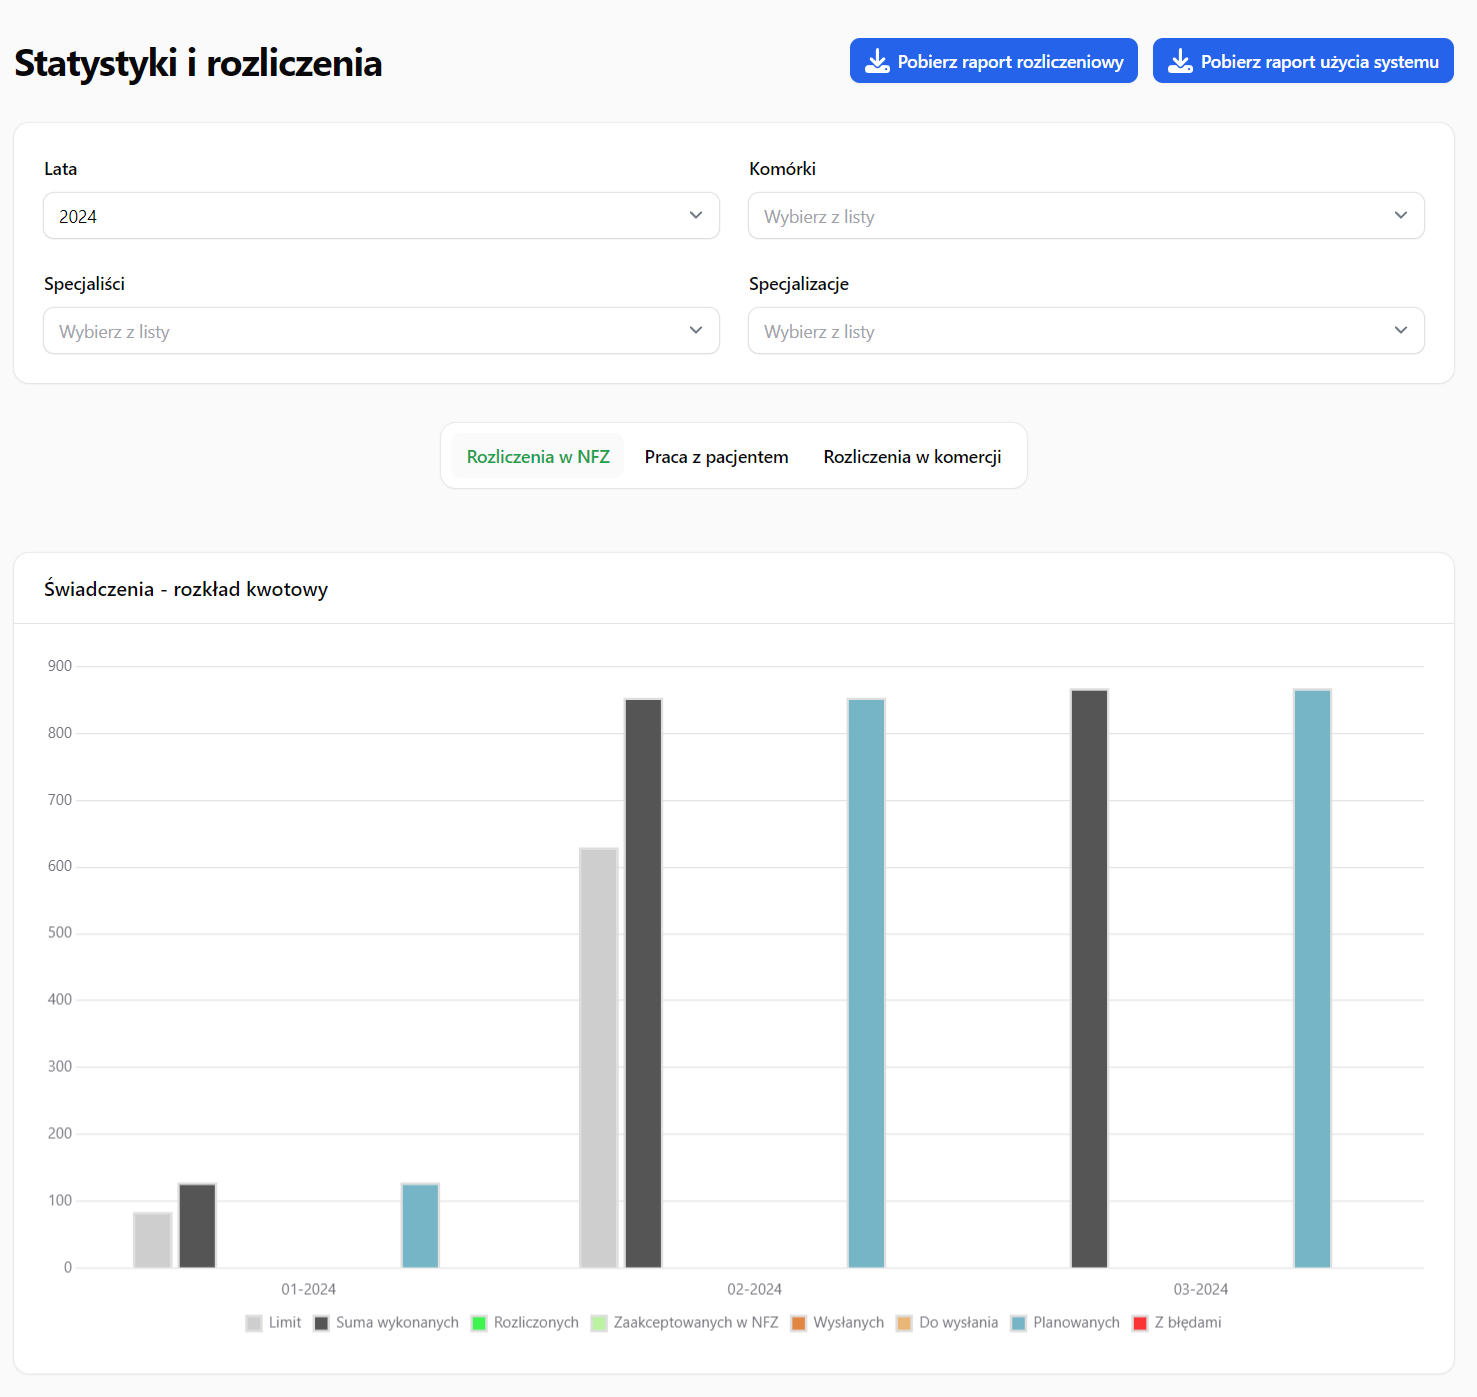Open the Lata year dropdown
This screenshot has width=1477, height=1397.
click(x=381, y=216)
